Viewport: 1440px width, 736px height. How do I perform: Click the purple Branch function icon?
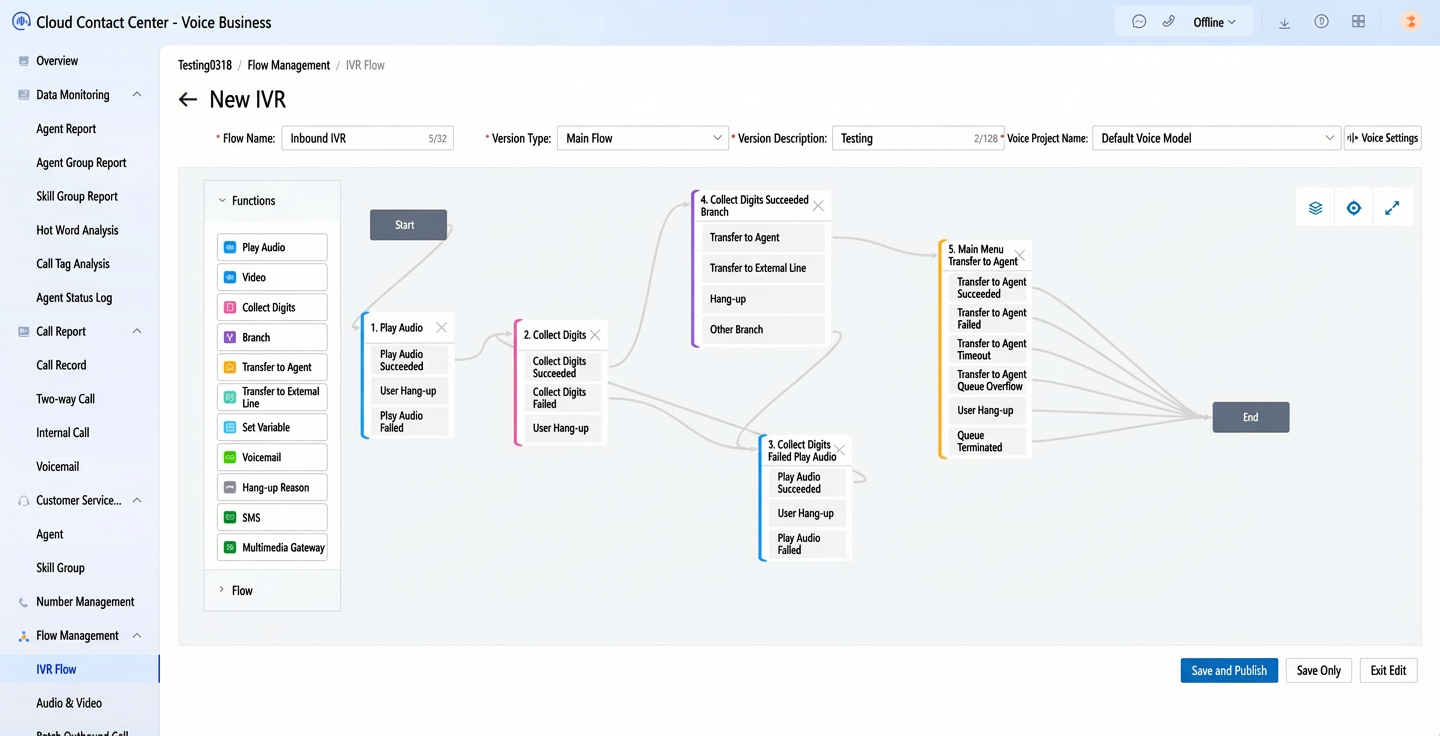230,337
